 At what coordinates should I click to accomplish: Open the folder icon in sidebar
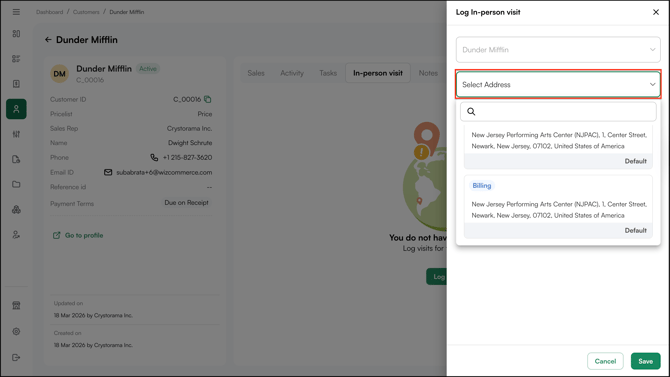point(16,184)
